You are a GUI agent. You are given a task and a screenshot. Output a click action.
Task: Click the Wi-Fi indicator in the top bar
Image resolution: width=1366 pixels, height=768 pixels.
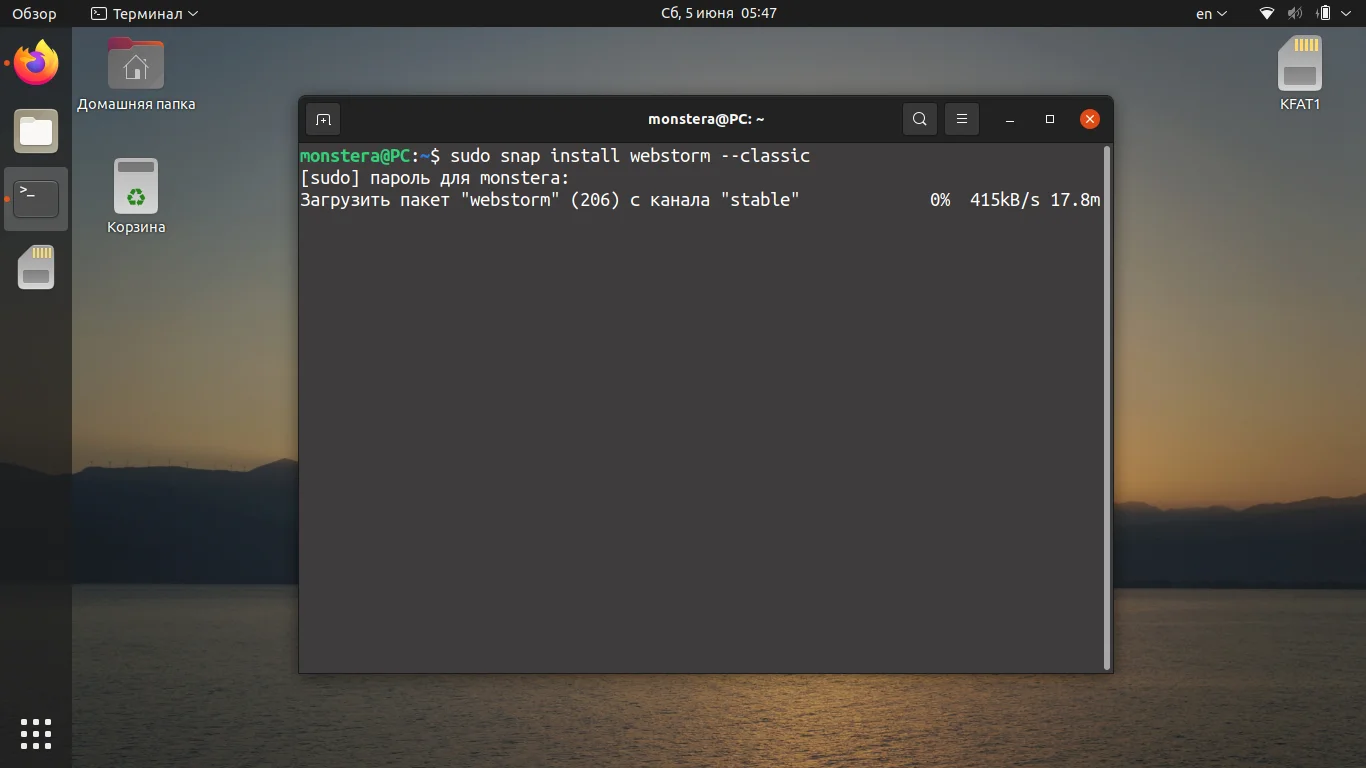[1265, 13]
